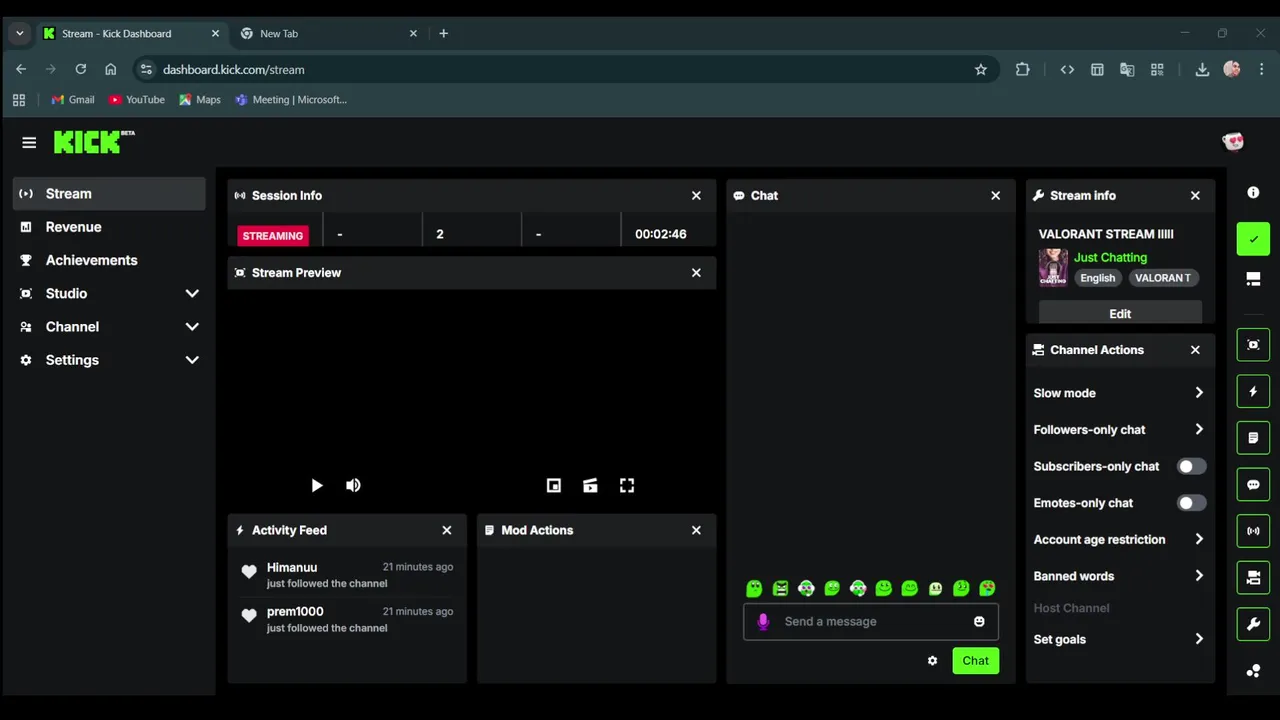
Task: Click the info icon in right sidebar
Action: (1253, 192)
